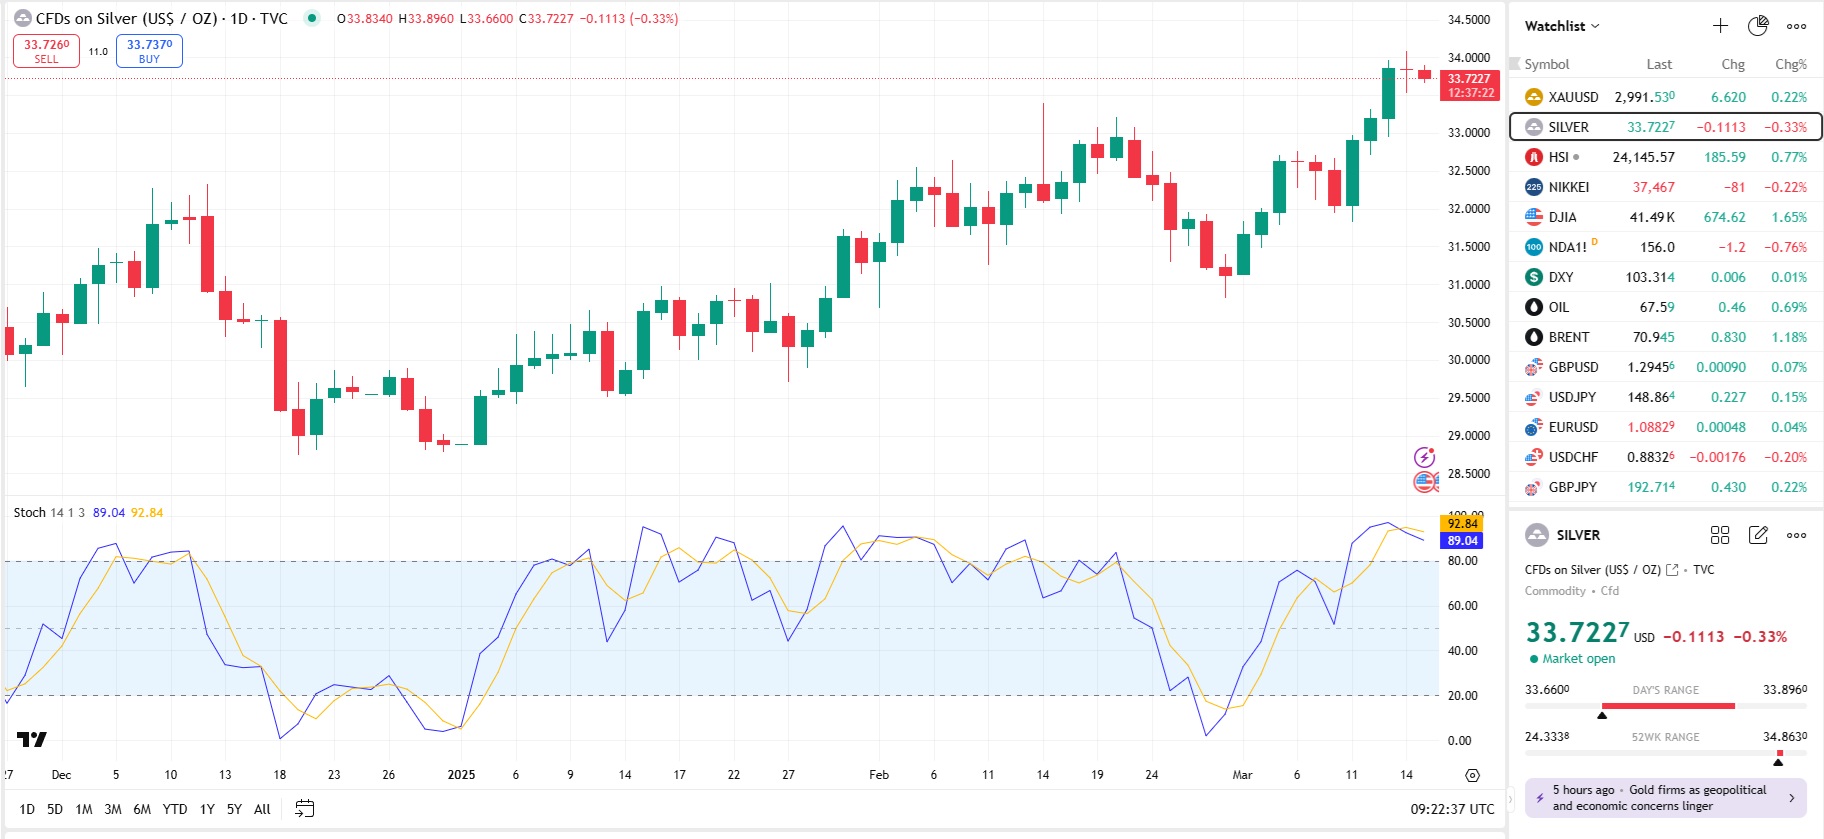The image size is (1824, 839).
Task: Click the grid layout icon beside SILVER
Action: click(1720, 535)
